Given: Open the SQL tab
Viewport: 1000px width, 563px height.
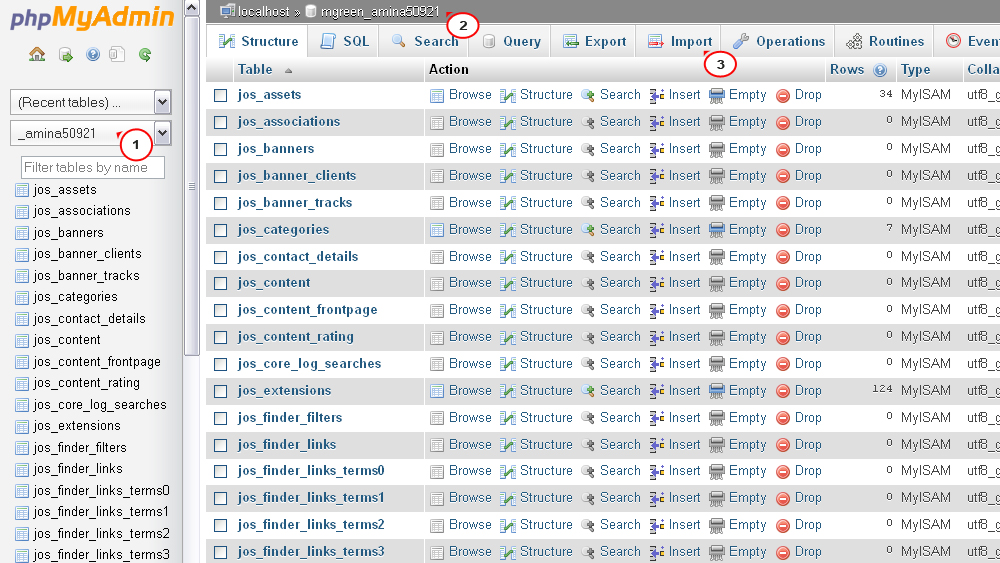Looking at the screenshot, I should click(x=344, y=41).
